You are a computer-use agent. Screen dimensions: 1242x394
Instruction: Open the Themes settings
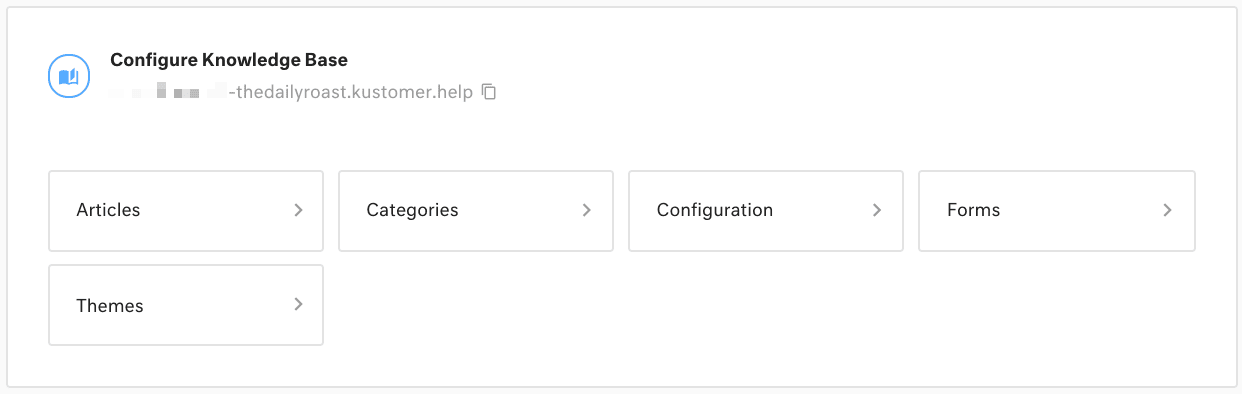point(186,305)
